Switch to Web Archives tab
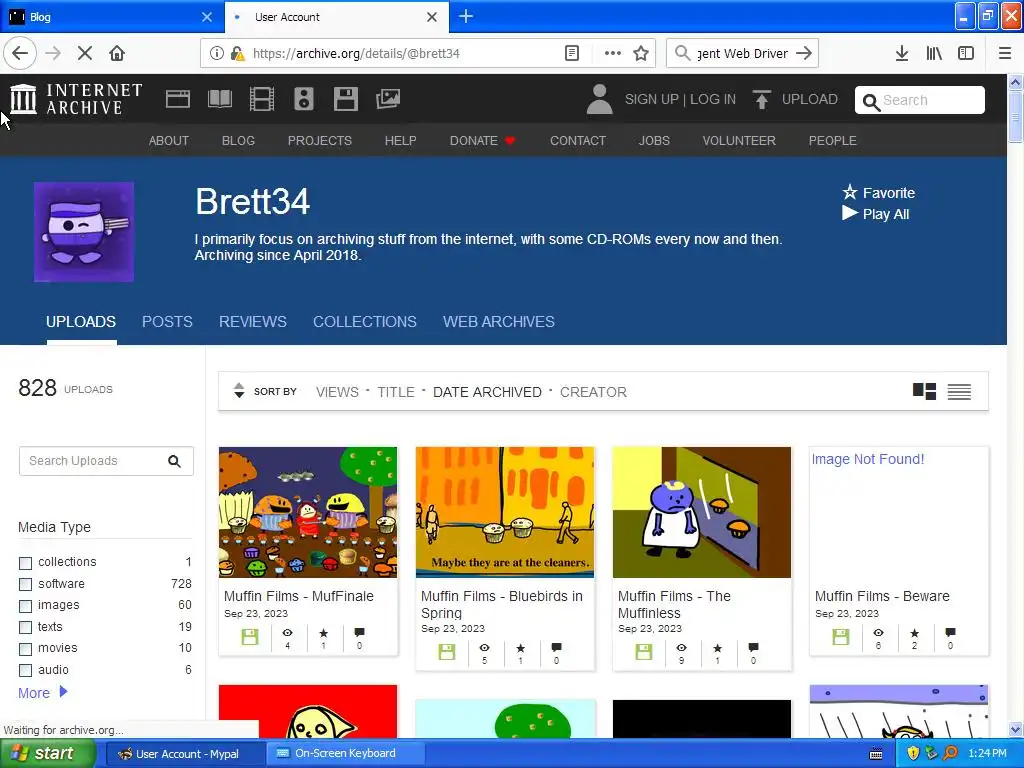Image resolution: width=1024 pixels, height=768 pixels. click(498, 321)
